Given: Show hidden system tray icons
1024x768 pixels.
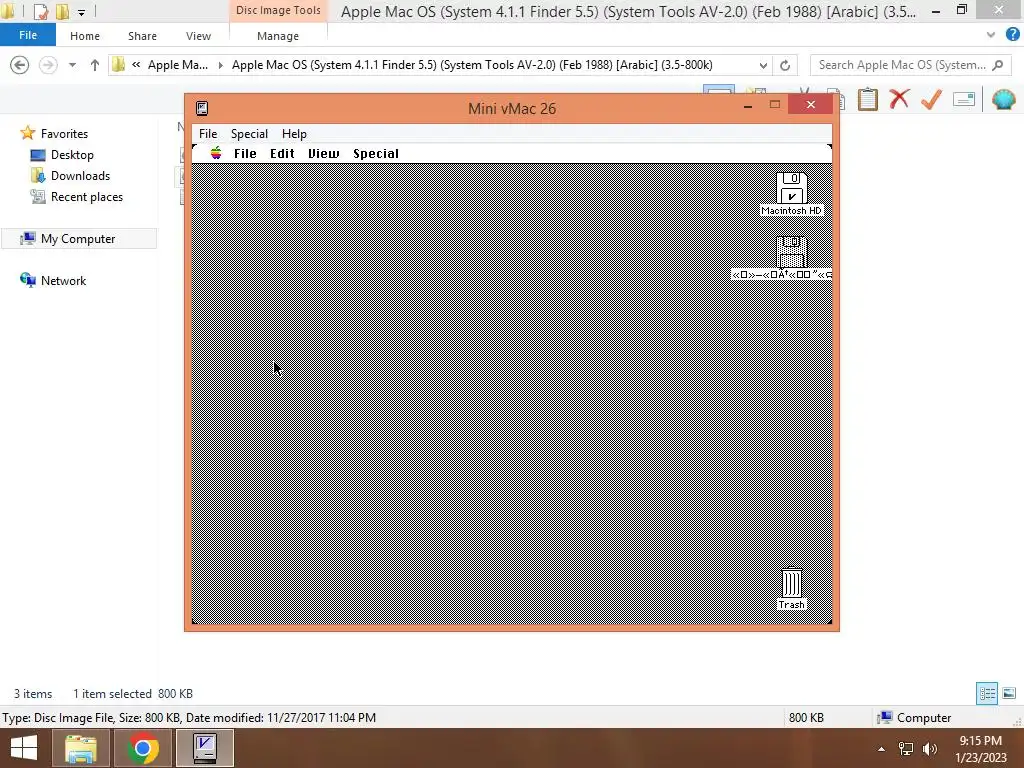Looking at the screenshot, I should [x=881, y=749].
